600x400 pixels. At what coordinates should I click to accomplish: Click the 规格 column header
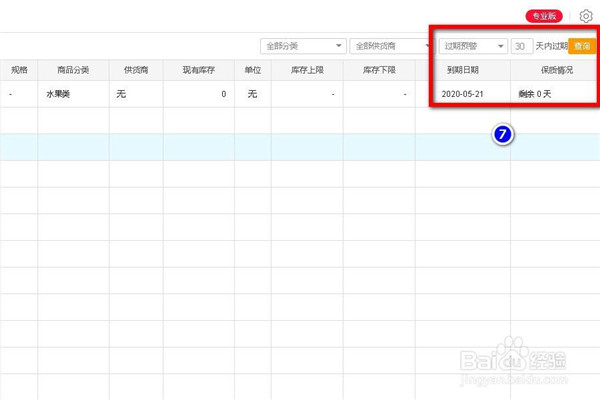tap(19, 70)
